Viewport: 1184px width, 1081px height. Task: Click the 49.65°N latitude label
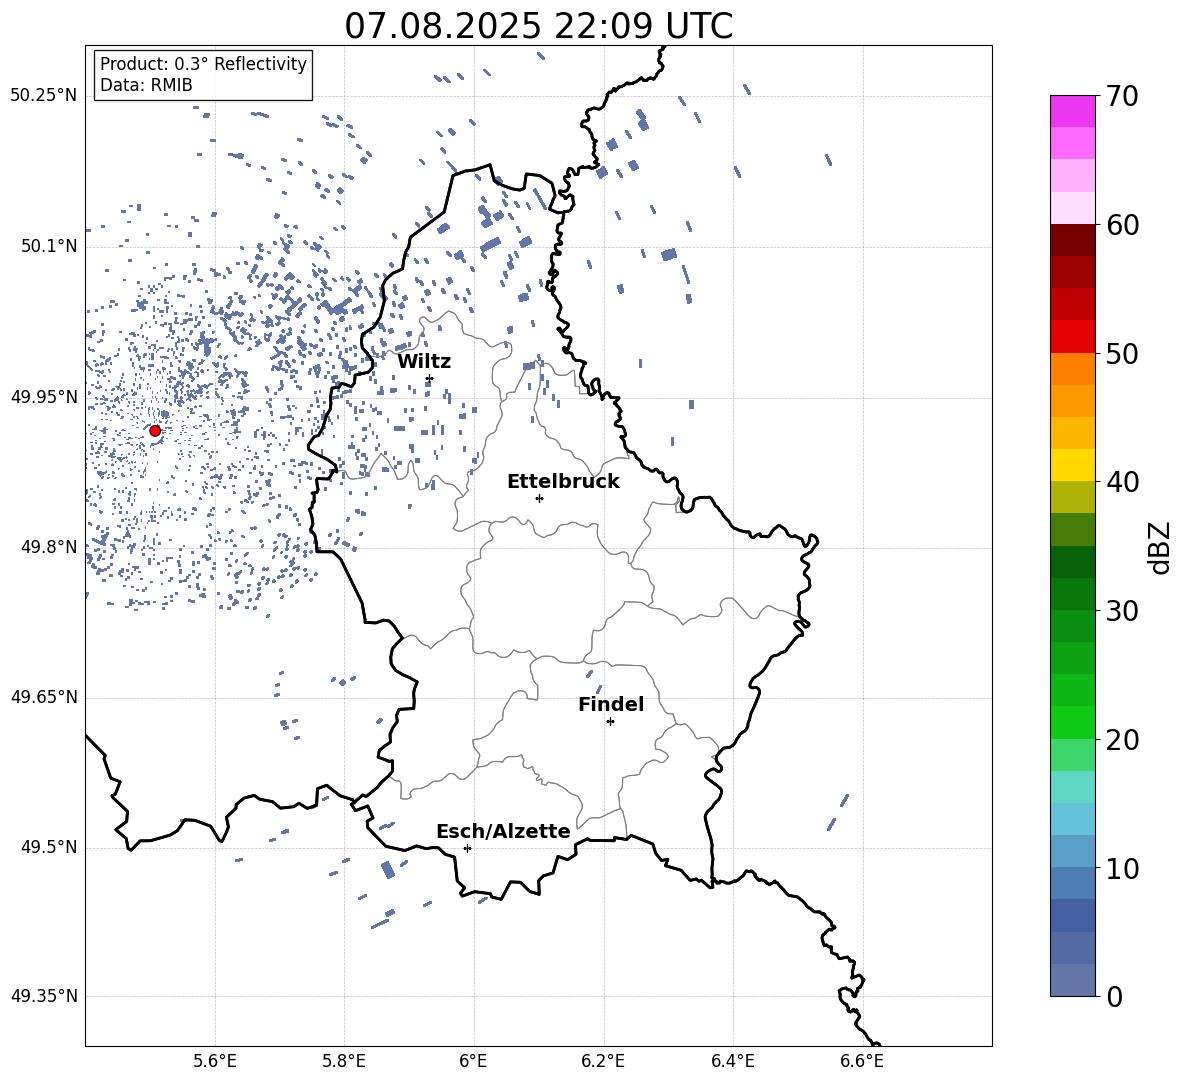[x=44, y=697]
